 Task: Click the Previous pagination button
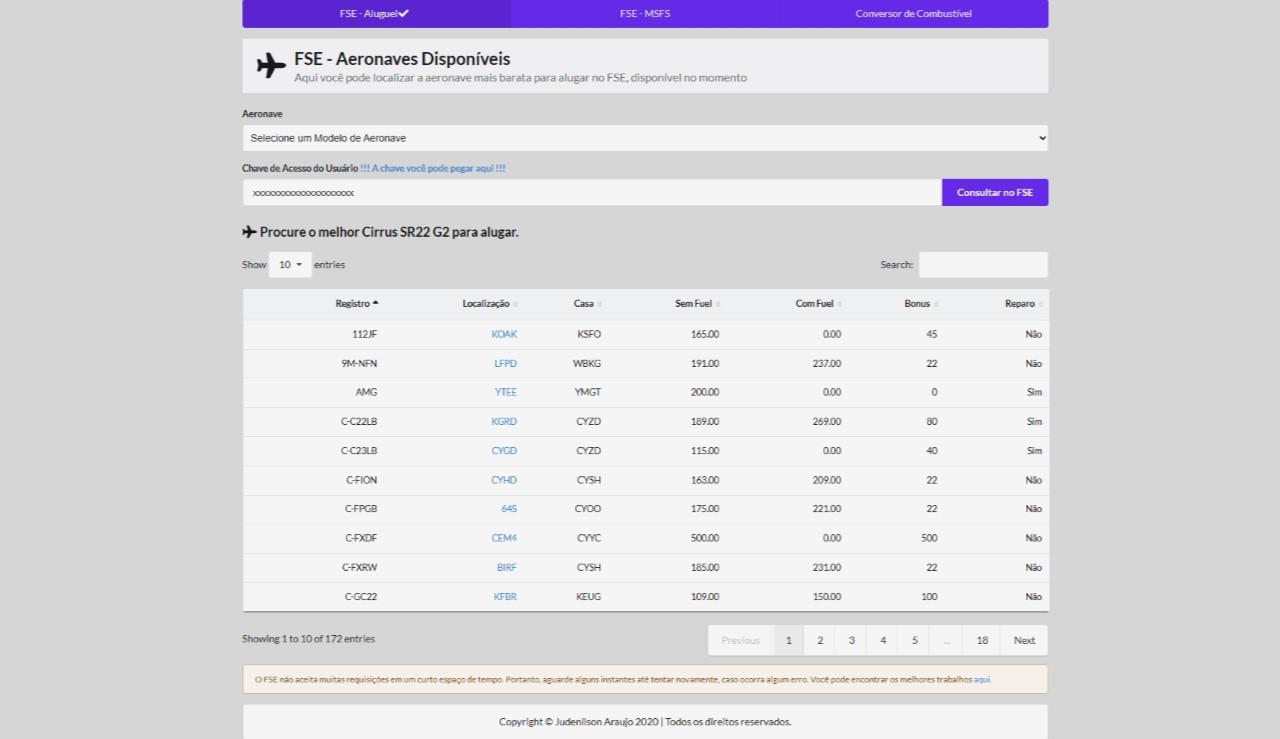741,640
